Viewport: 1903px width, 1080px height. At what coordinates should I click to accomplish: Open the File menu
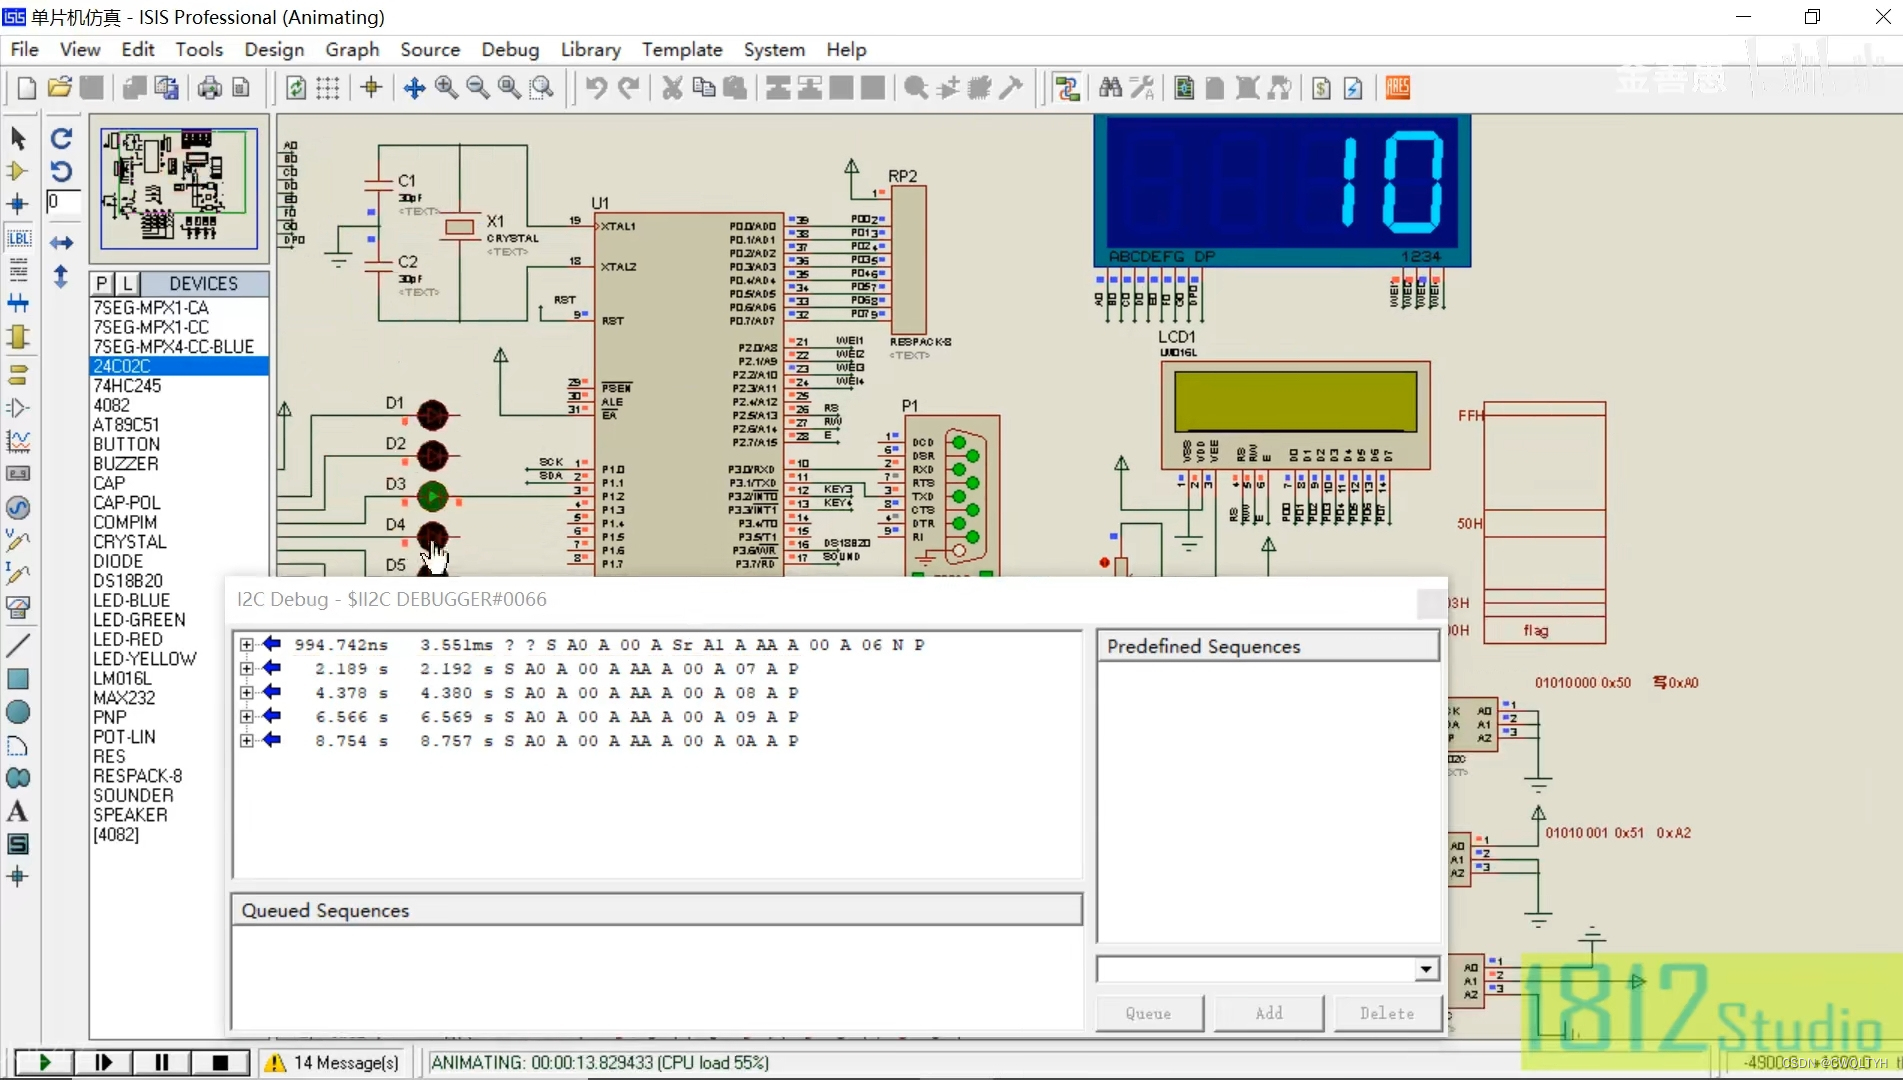click(24, 49)
